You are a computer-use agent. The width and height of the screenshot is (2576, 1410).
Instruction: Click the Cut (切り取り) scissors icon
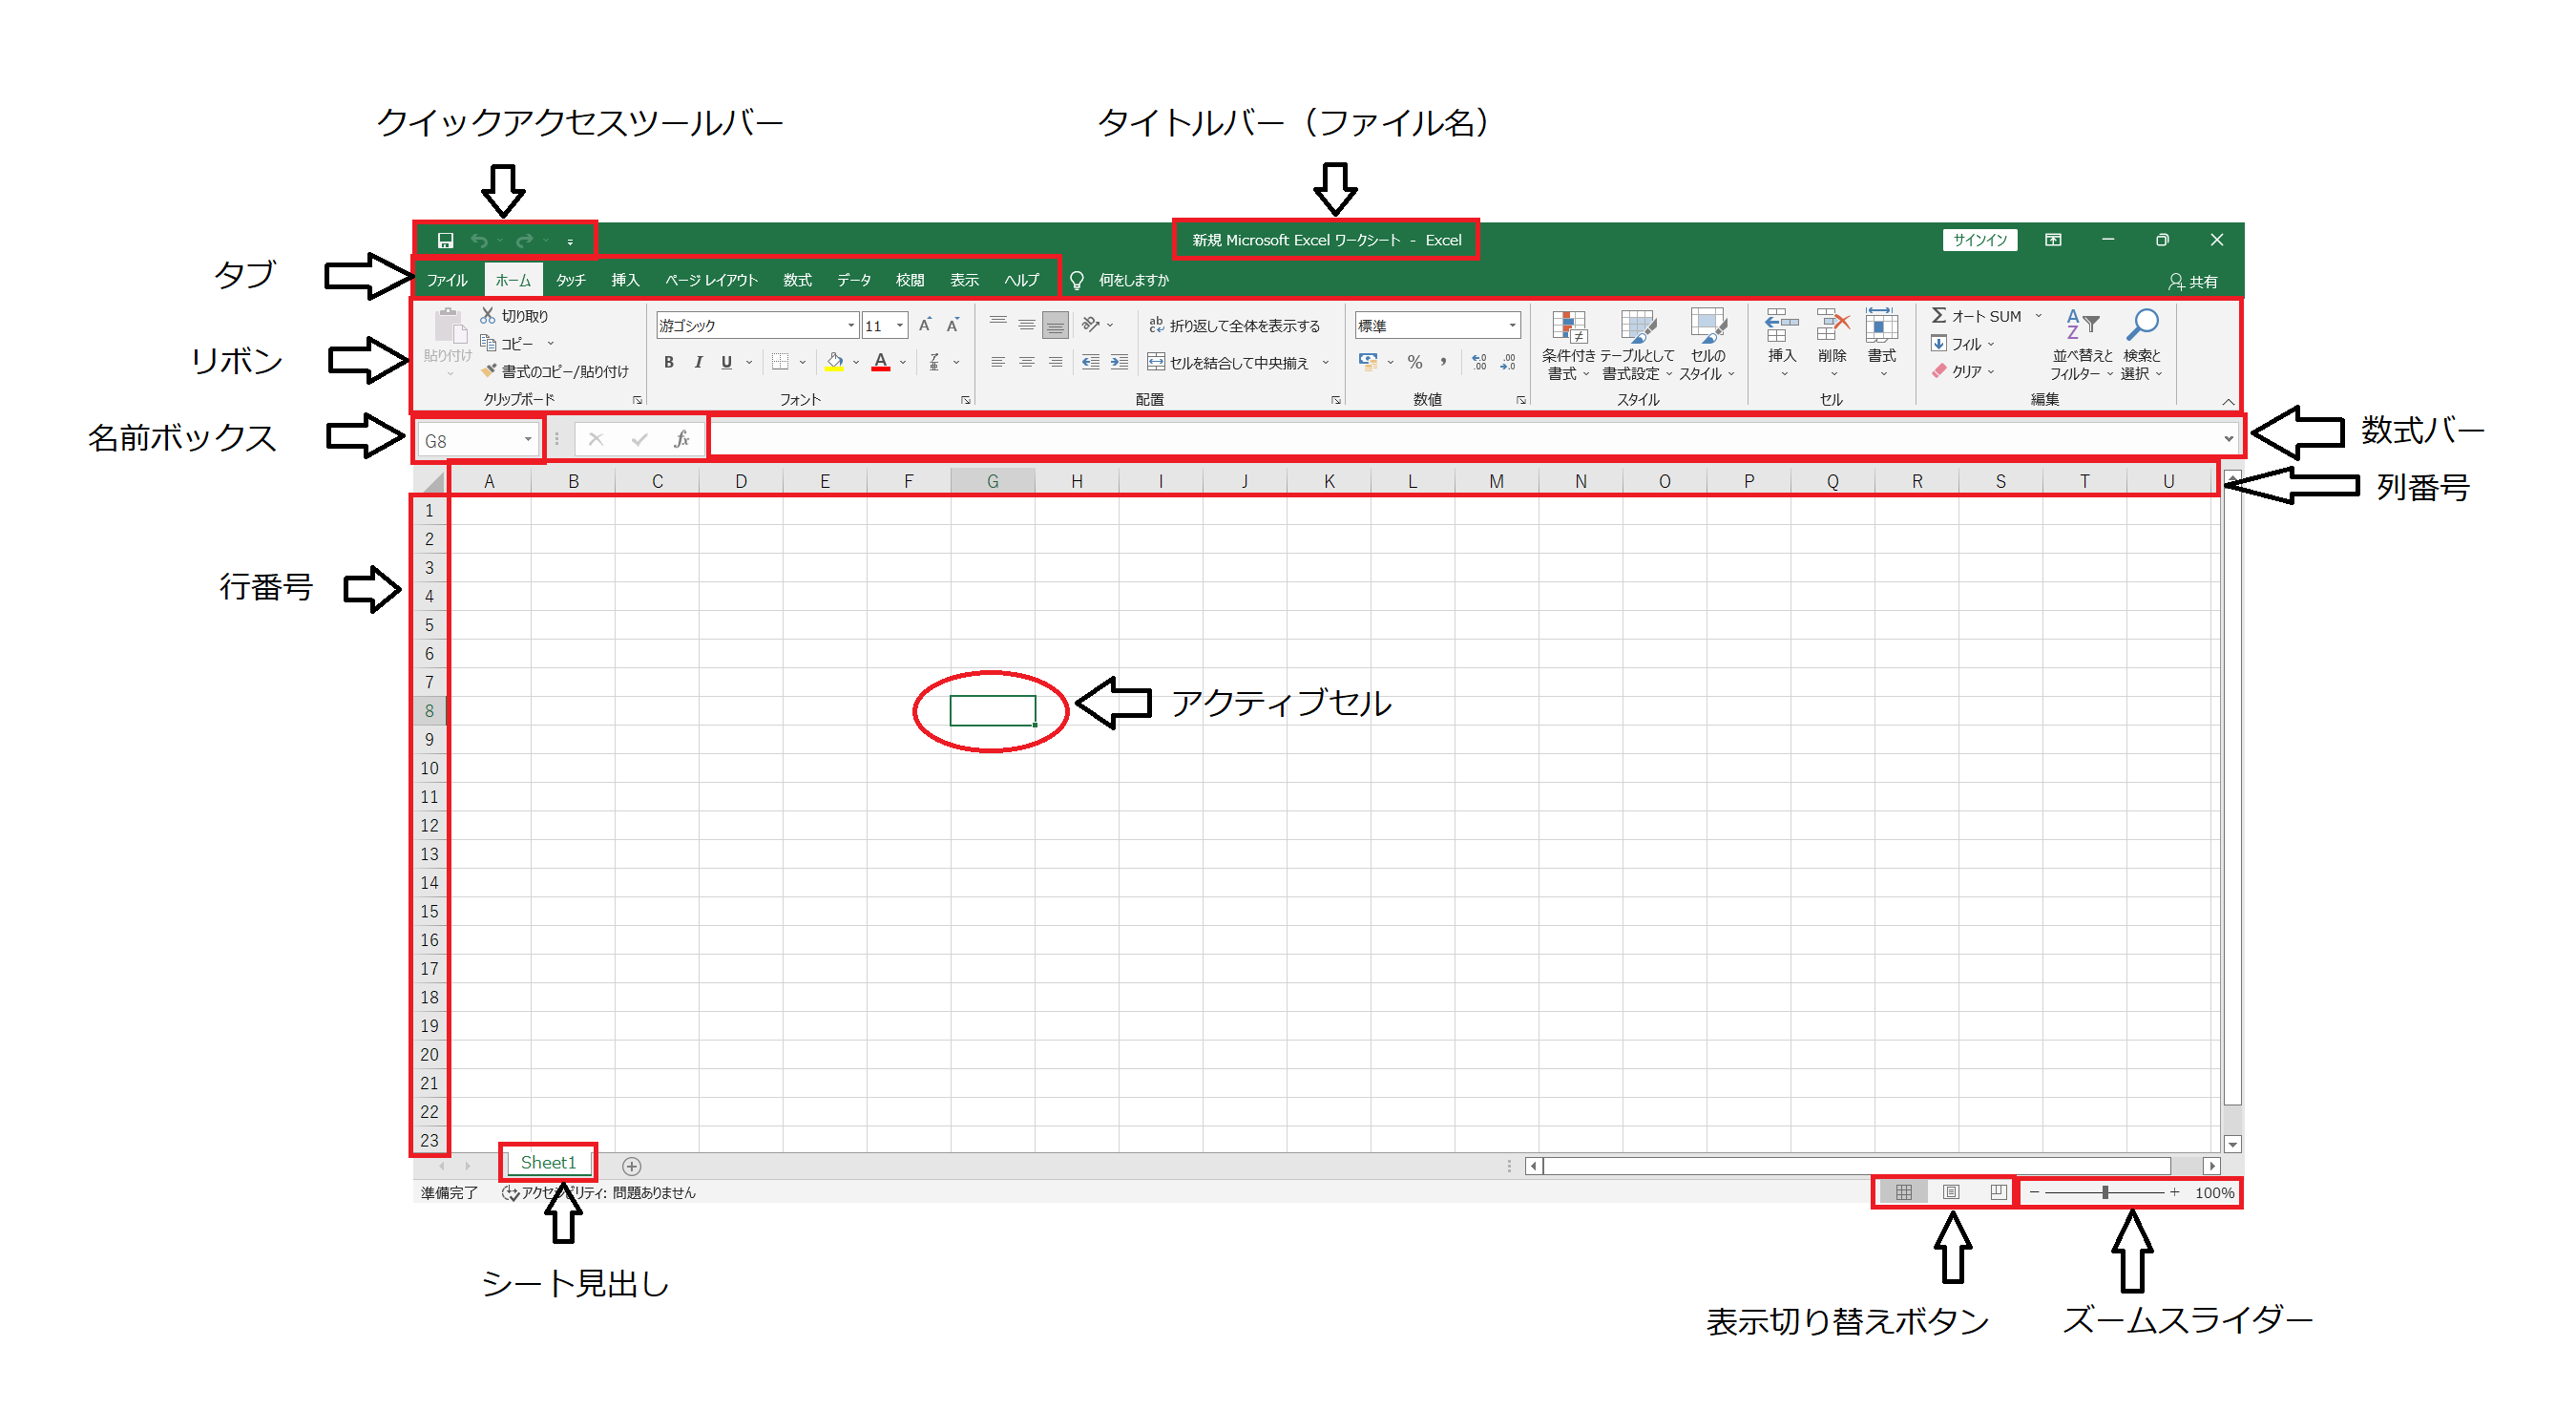(488, 315)
